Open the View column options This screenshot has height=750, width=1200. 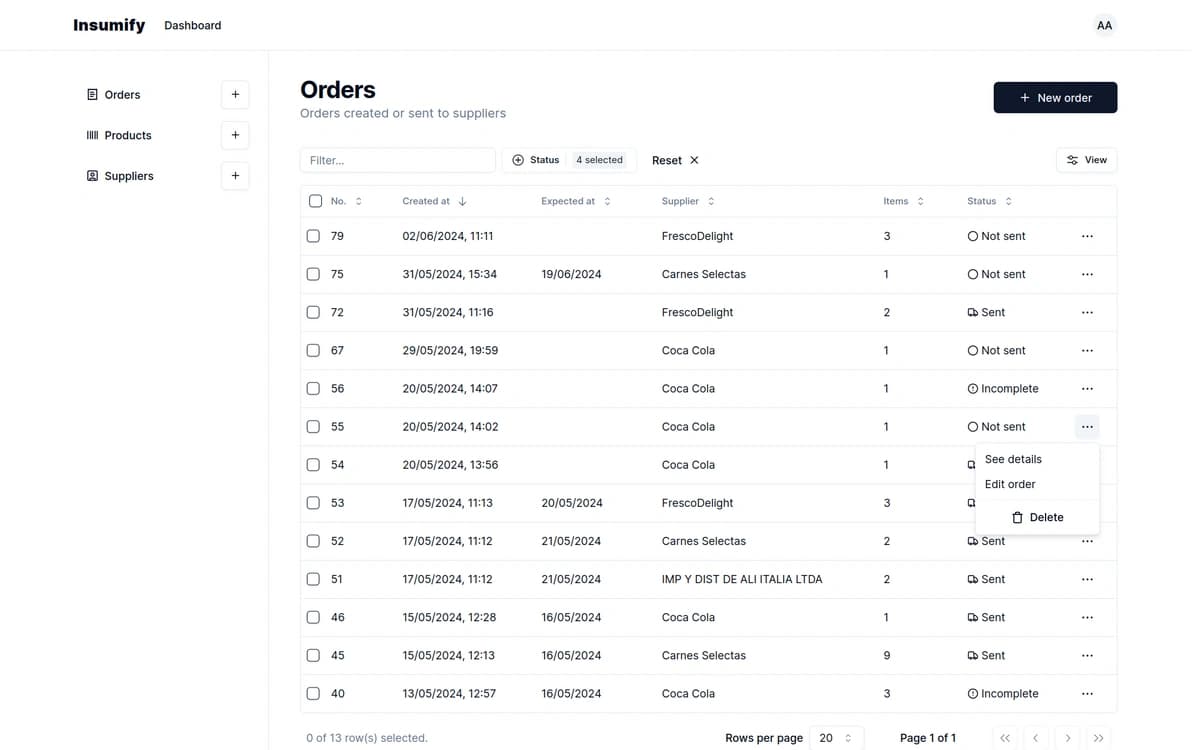[1086, 160]
